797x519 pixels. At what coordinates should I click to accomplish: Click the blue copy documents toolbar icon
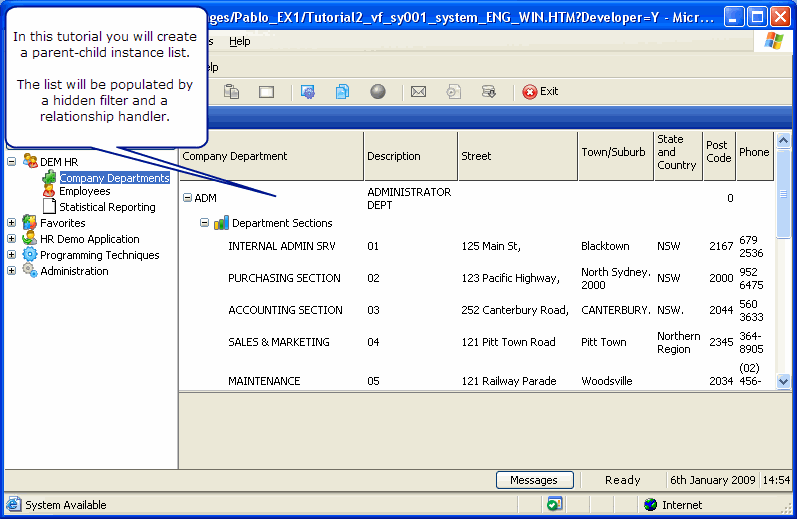pyautogui.click(x=343, y=91)
